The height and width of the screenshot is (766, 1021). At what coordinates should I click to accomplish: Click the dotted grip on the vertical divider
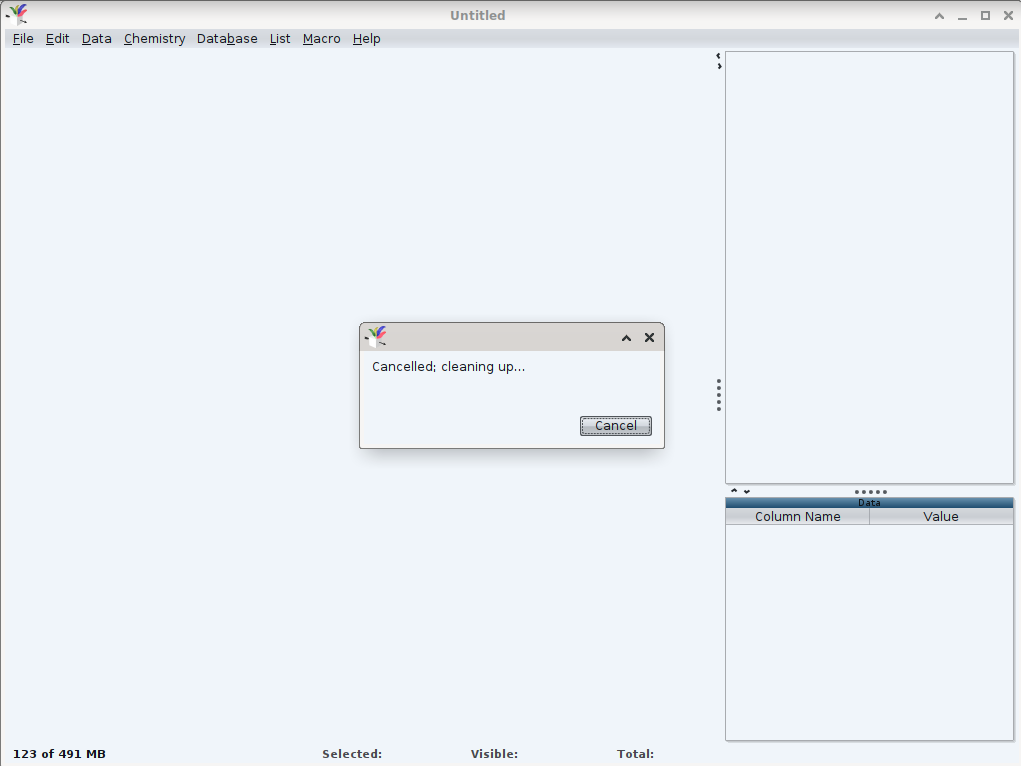point(719,395)
